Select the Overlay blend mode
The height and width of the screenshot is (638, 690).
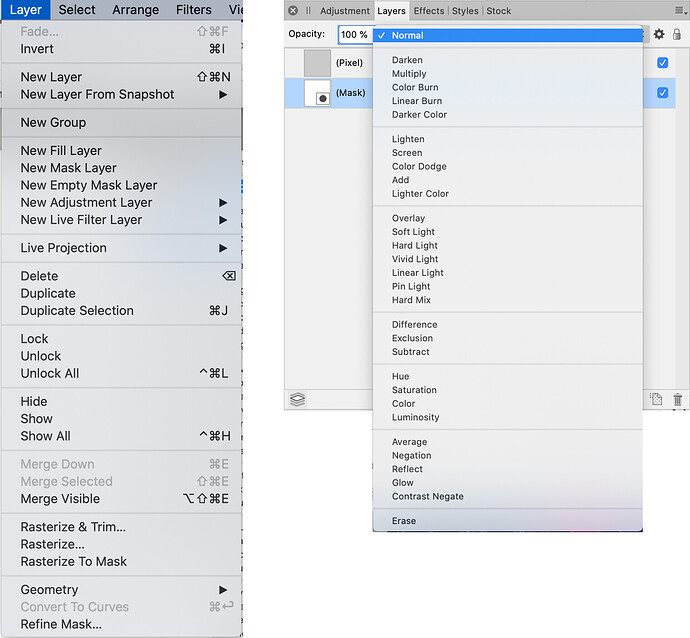[508, 219]
